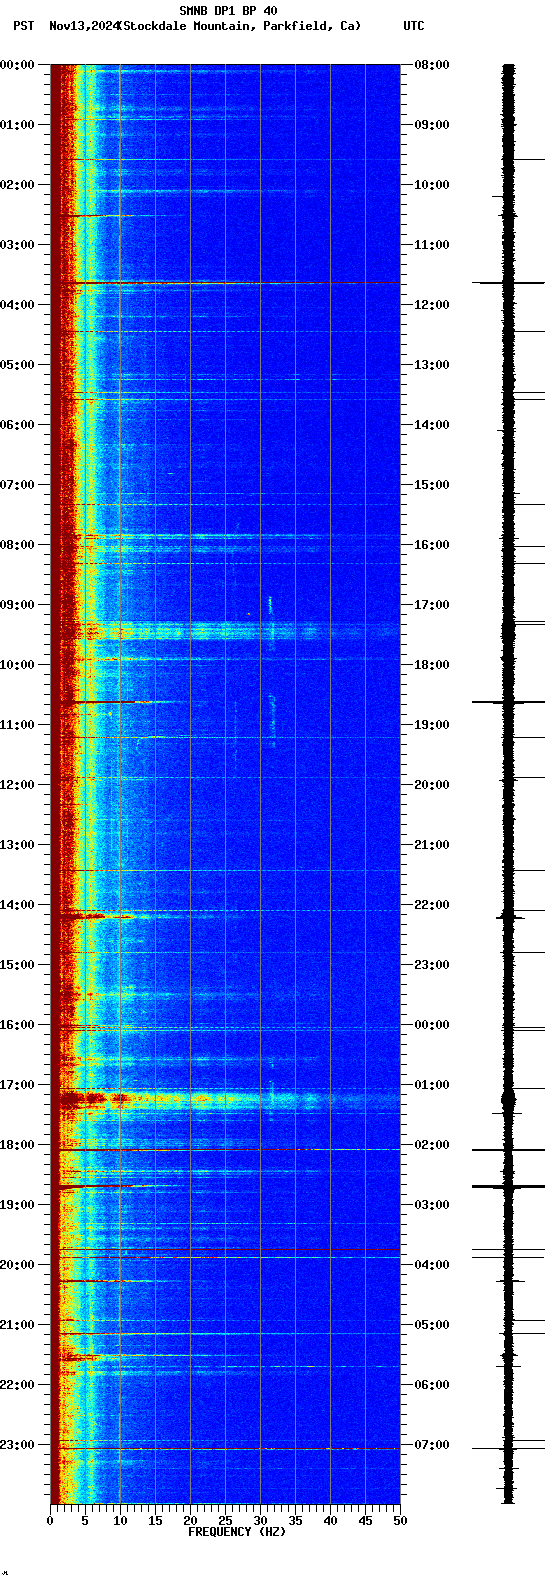
Task: Click the '35' frequency tick label
Action: 295,1521
